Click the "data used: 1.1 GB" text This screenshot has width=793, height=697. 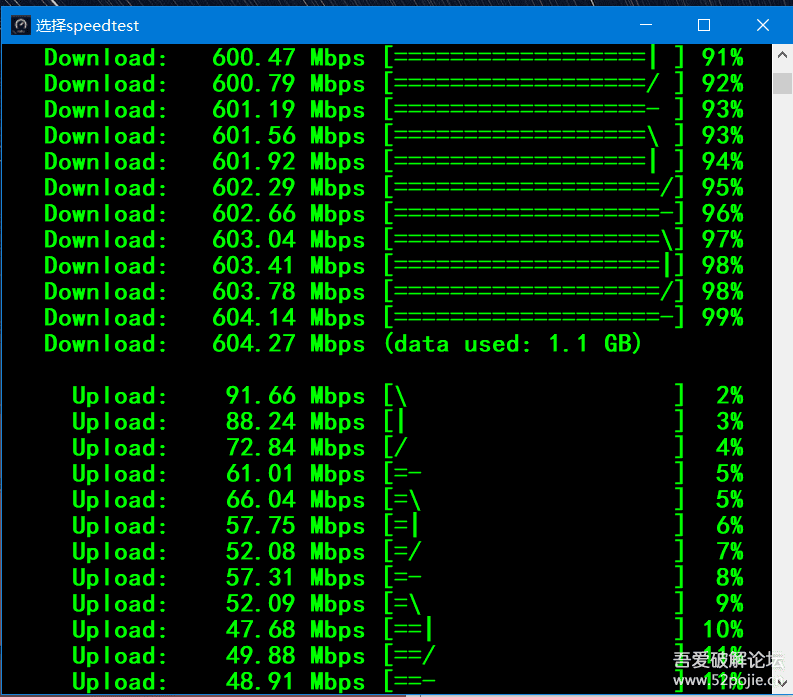coord(512,344)
